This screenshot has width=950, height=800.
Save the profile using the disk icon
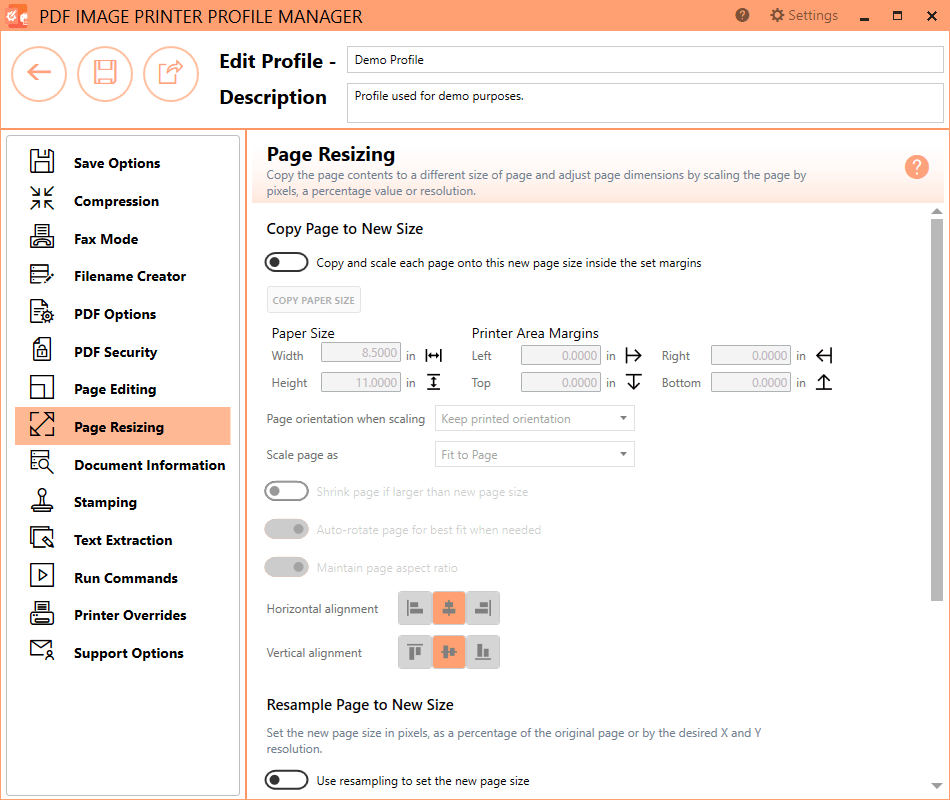coord(105,74)
